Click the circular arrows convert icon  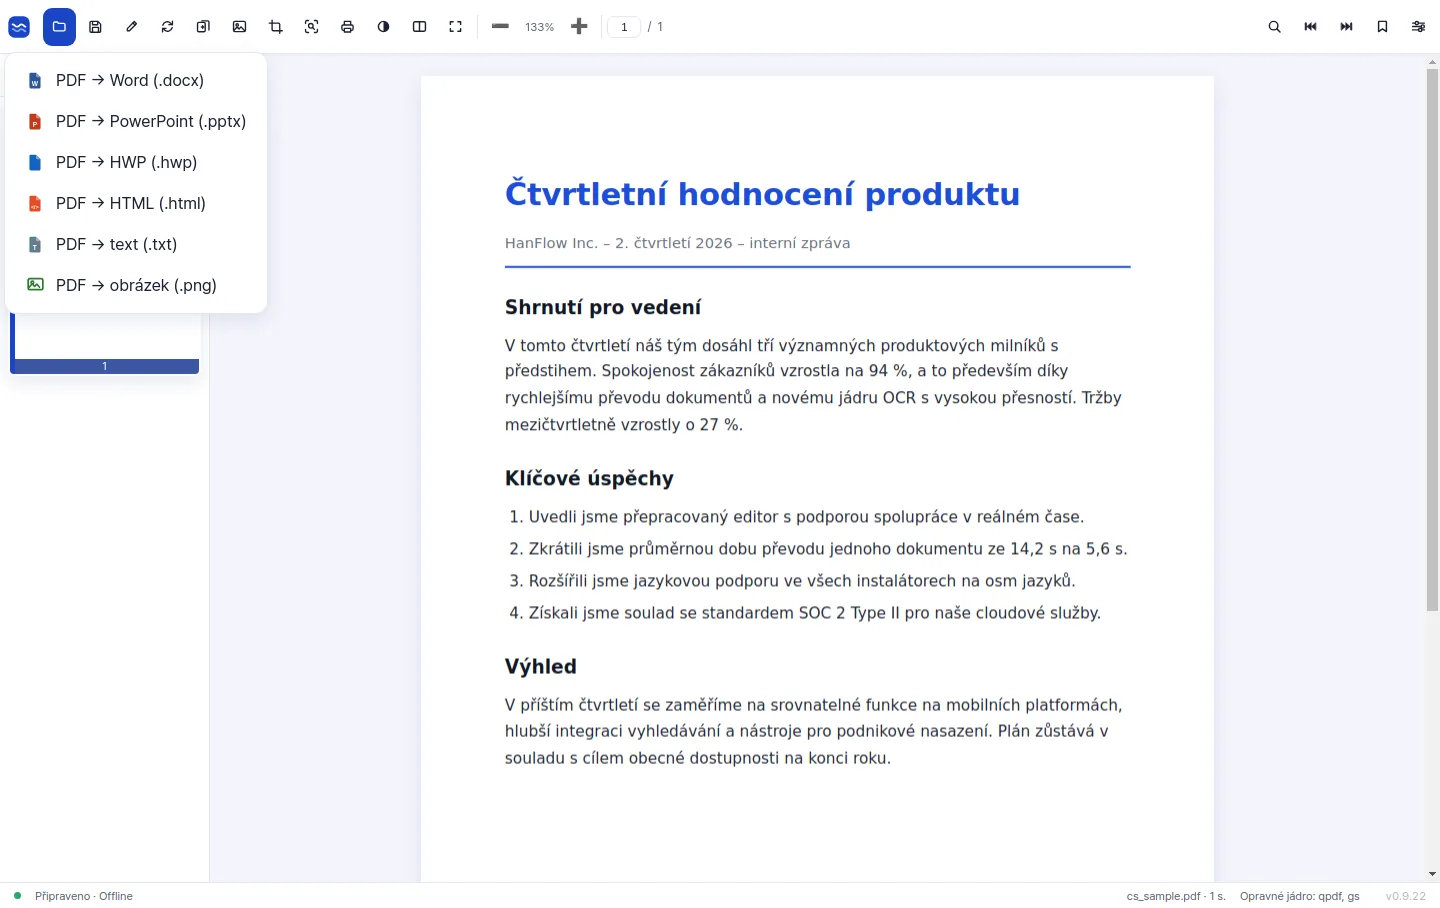(167, 27)
